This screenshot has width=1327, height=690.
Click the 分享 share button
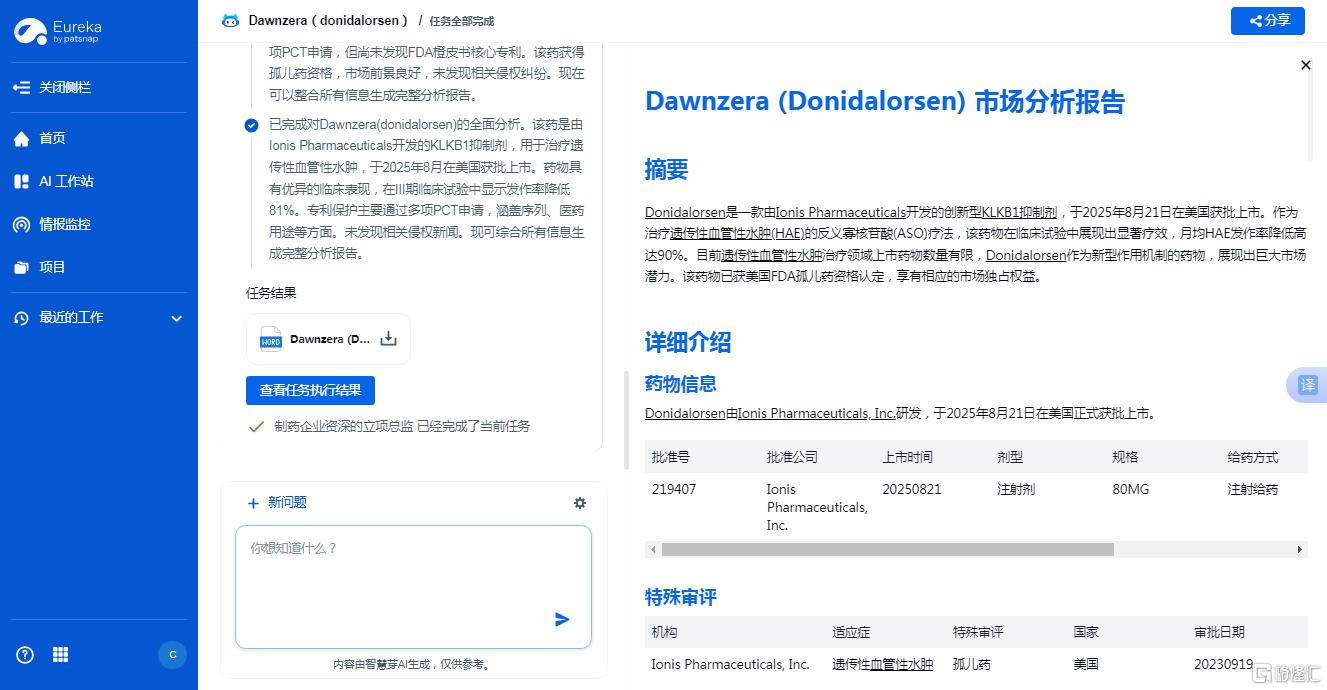(x=1267, y=20)
